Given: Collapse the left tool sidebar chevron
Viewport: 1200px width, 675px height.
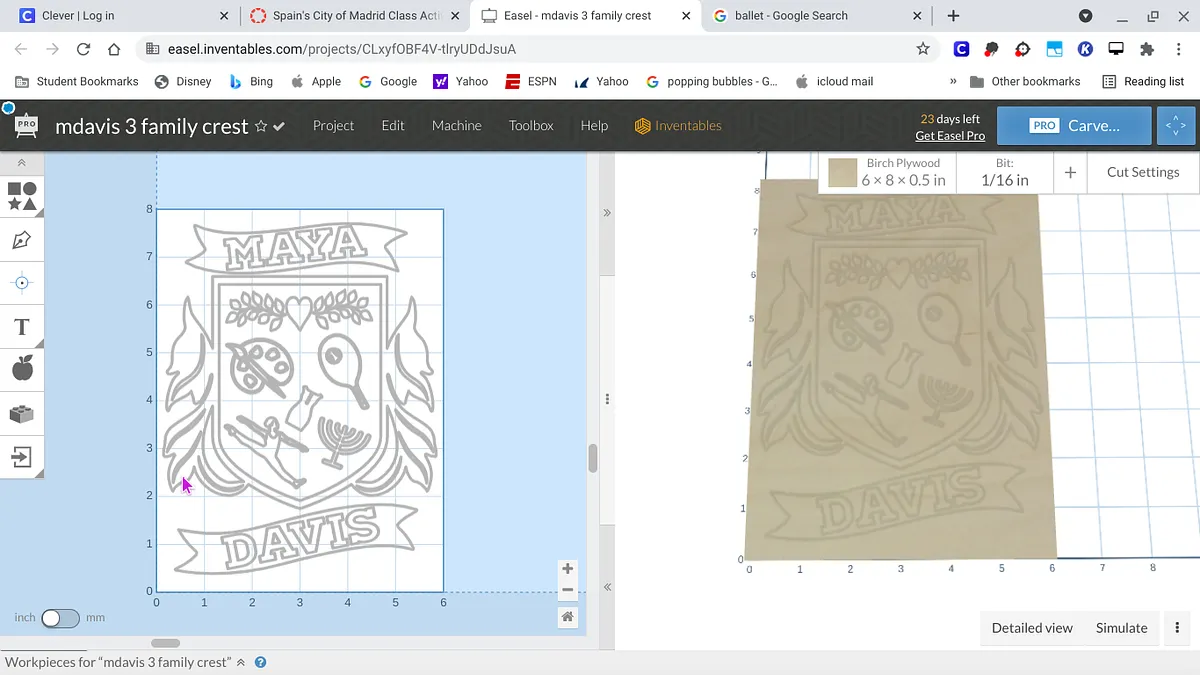Looking at the screenshot, I should click(x=22, y=163).
